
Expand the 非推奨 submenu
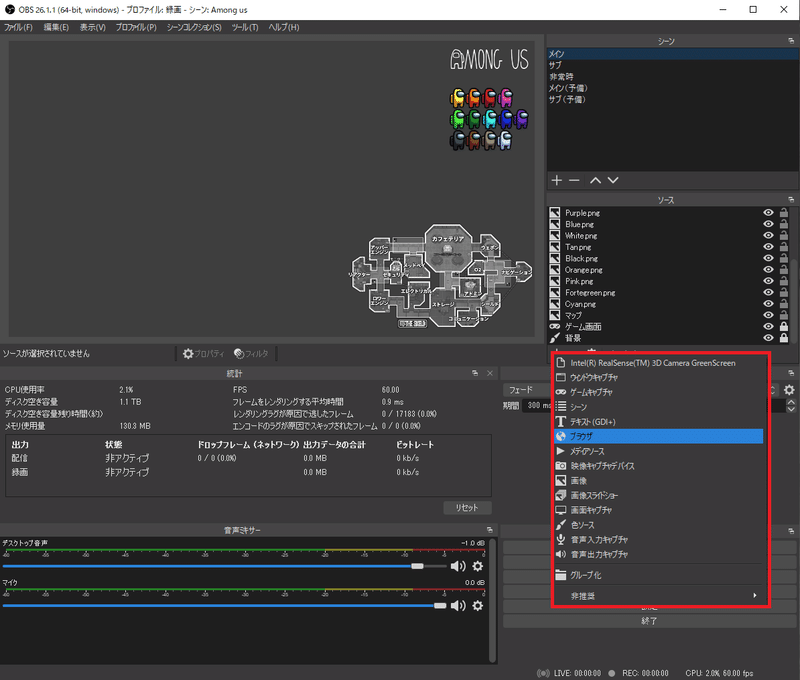659,596
